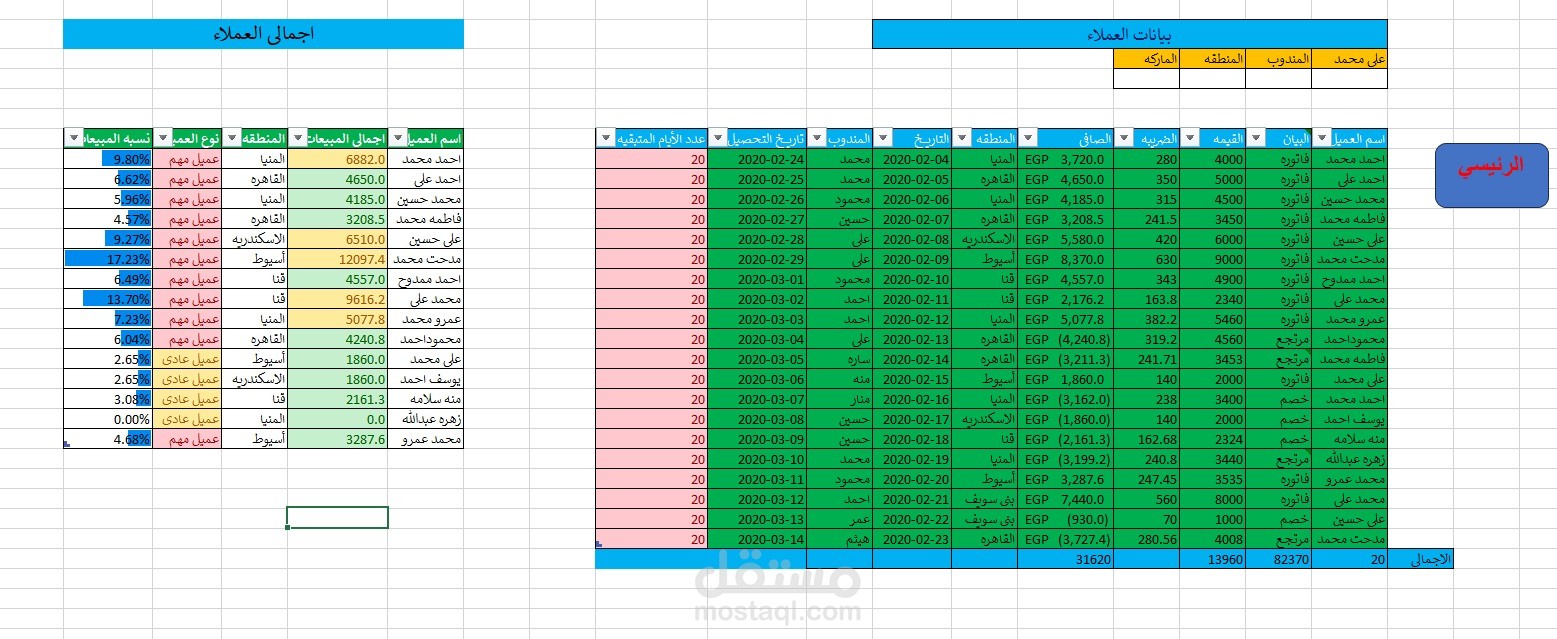This screenshot has height=639, width=1557.
Task: Click the tax value cell 280.56
Action: click(1146, 539)
